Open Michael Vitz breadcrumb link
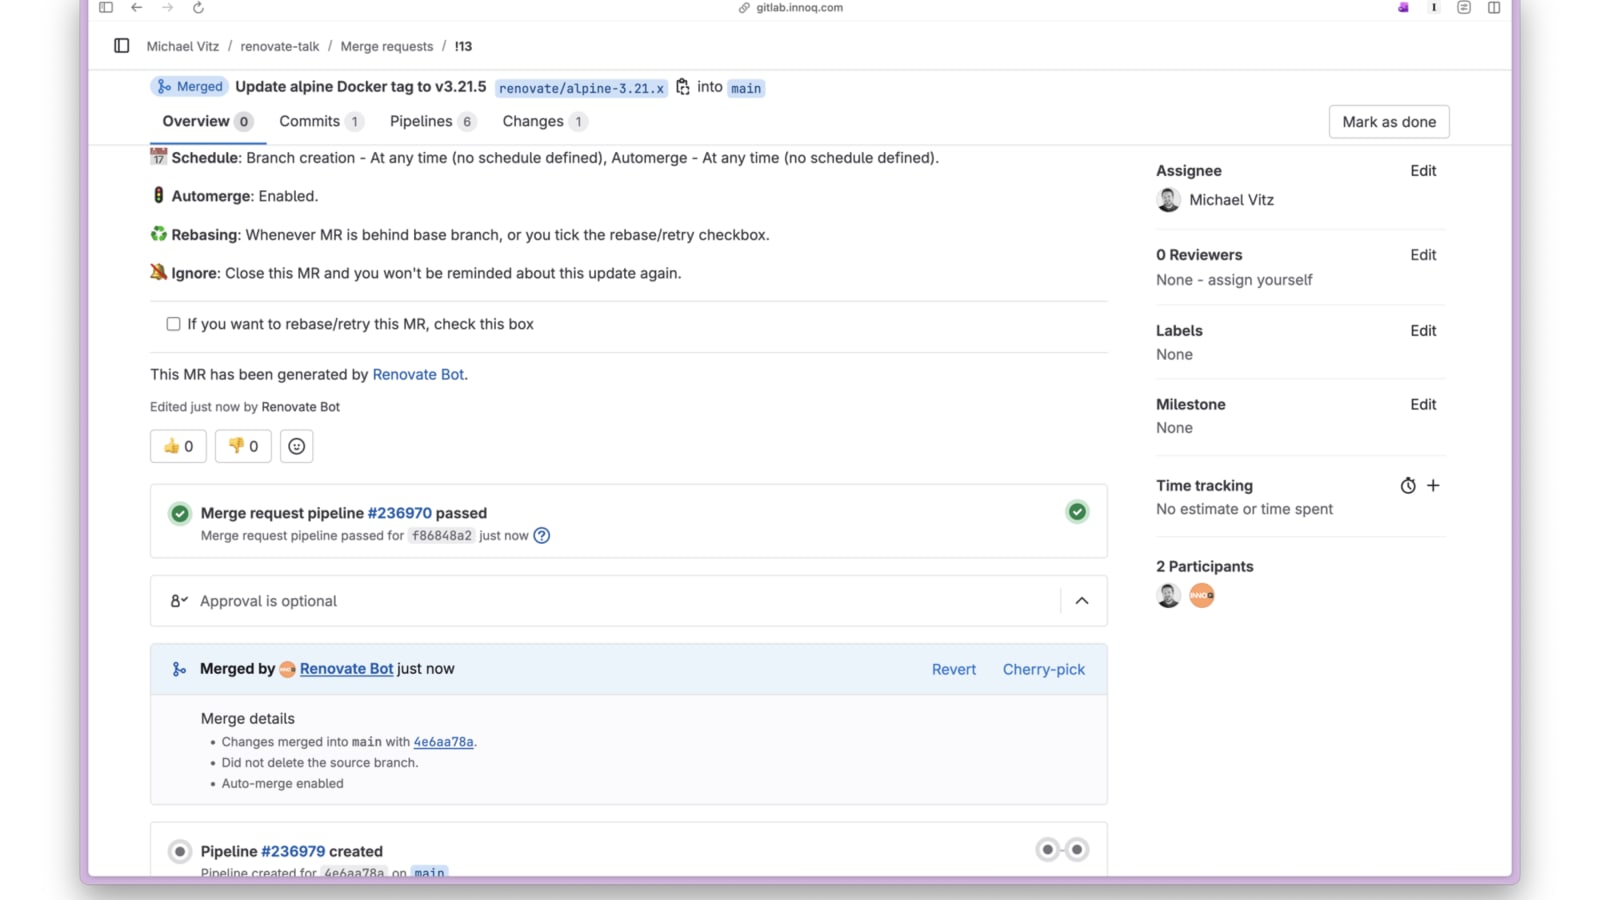Image resolution: width=1600 pixels, height=900 pixels. pos(183,46)
